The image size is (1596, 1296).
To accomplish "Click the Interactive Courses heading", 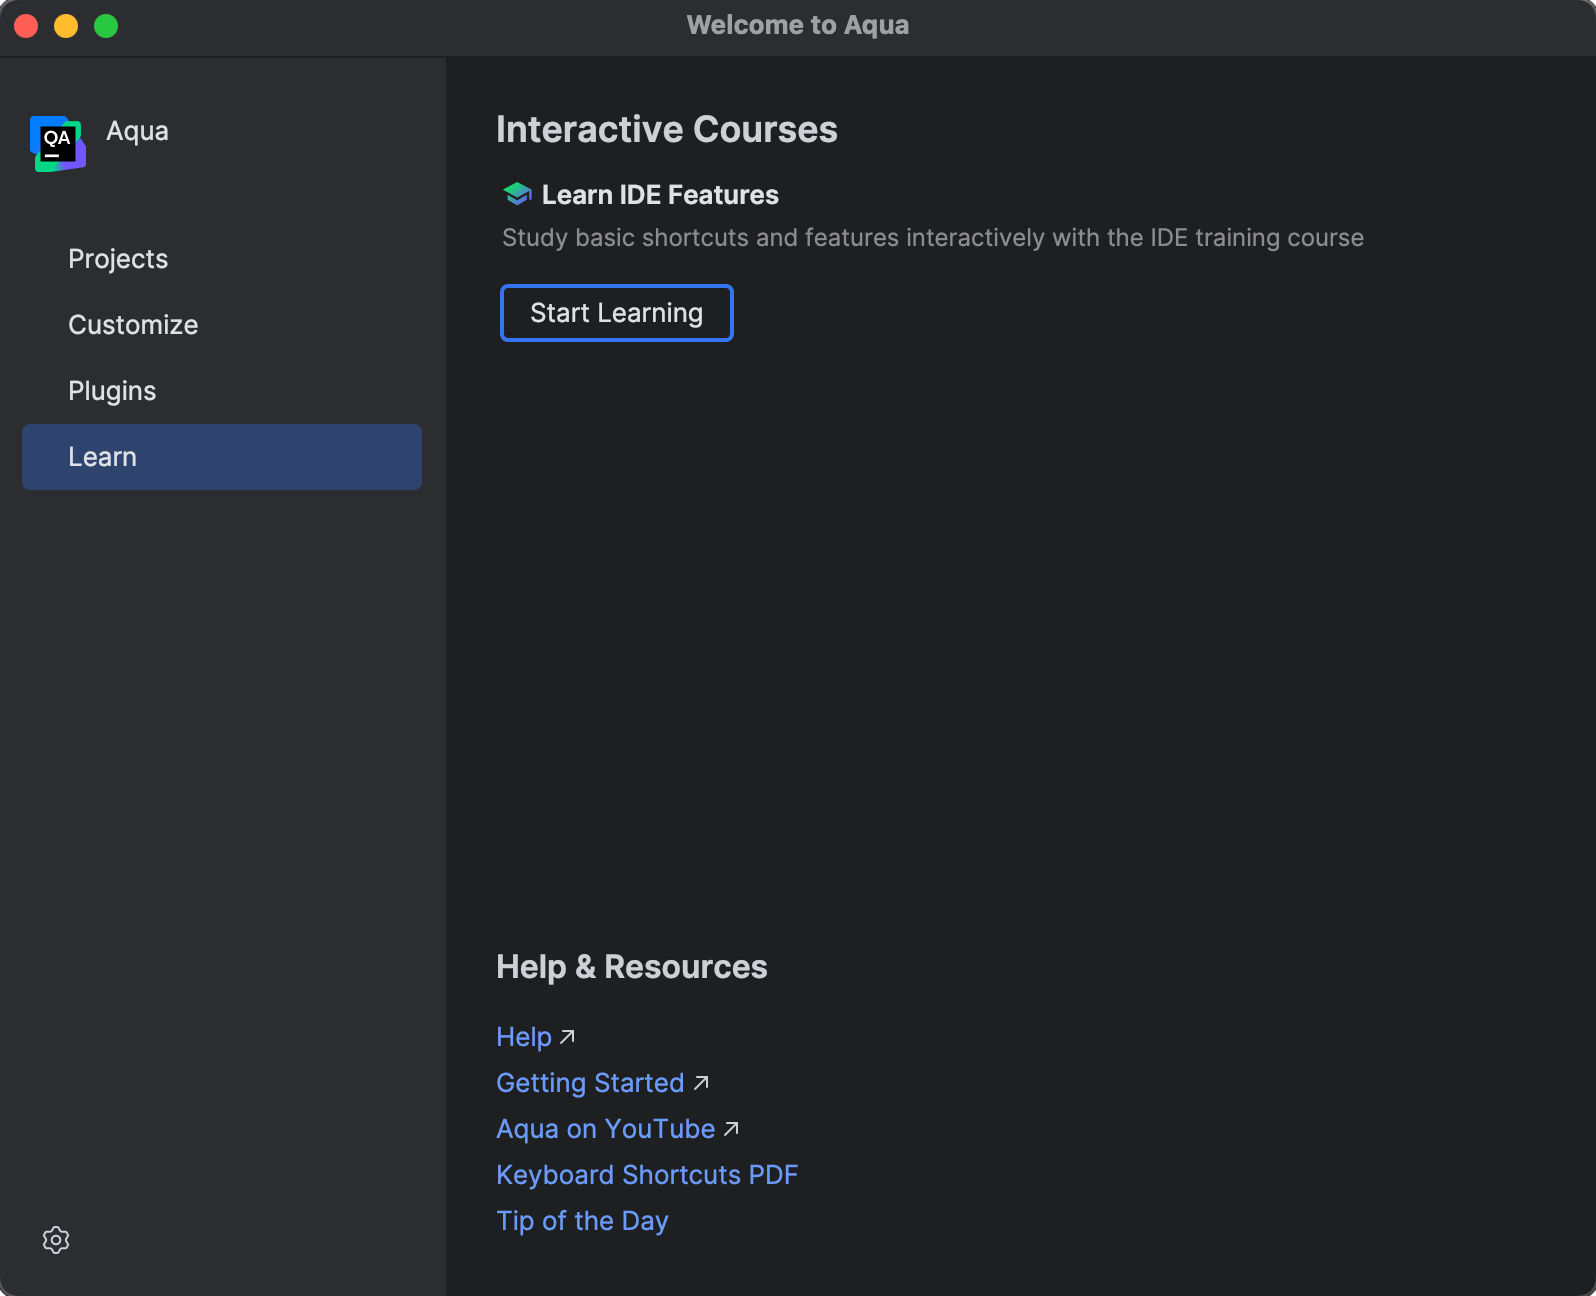I will 667,130.
